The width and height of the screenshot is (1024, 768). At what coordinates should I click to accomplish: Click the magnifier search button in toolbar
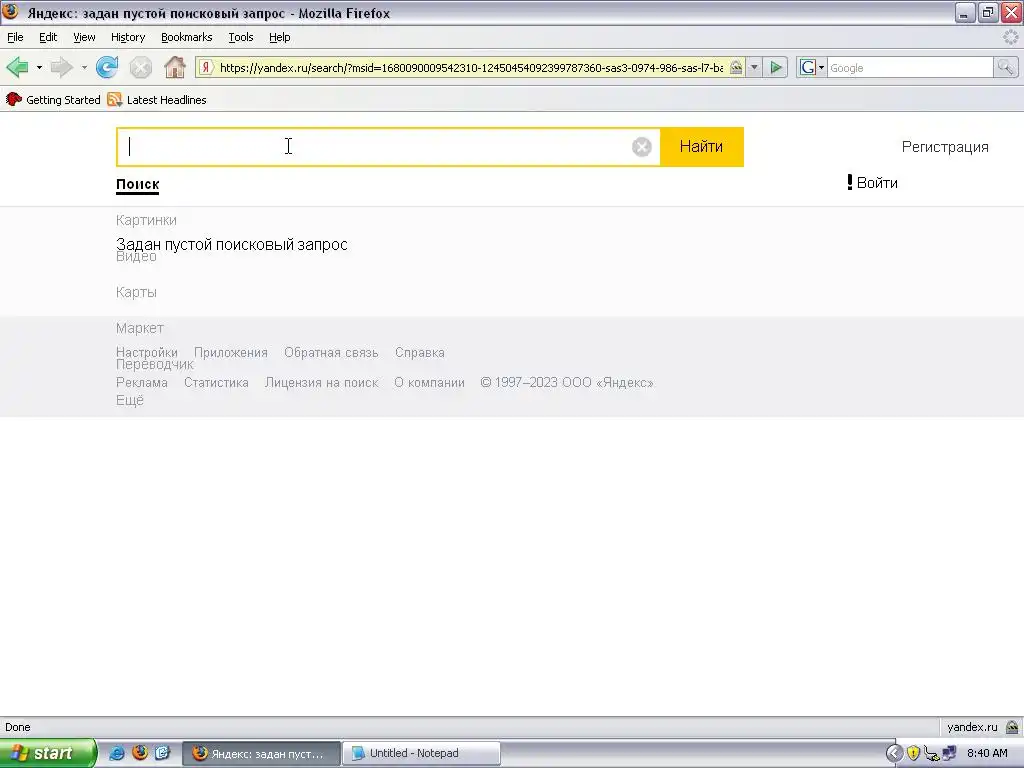(x=1005, y=67)
